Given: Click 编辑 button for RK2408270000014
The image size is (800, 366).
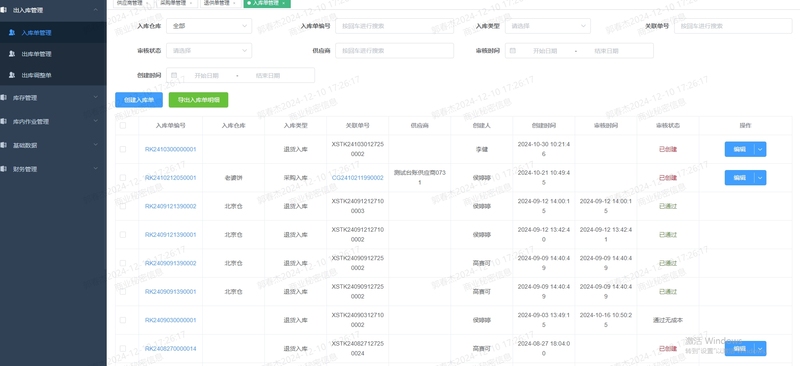Looking at the screenshot, I should tap(739, 349).
